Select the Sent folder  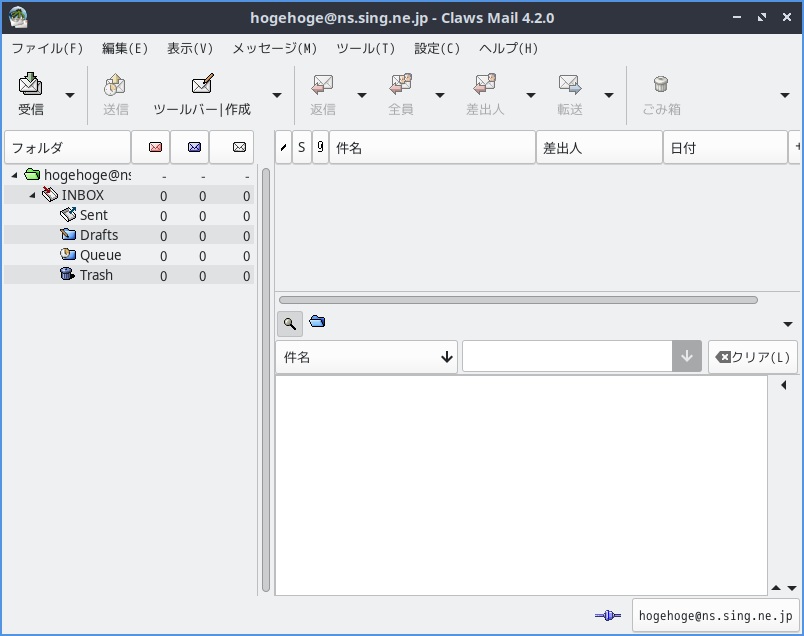pyautogui.click(x=129, y=215)
